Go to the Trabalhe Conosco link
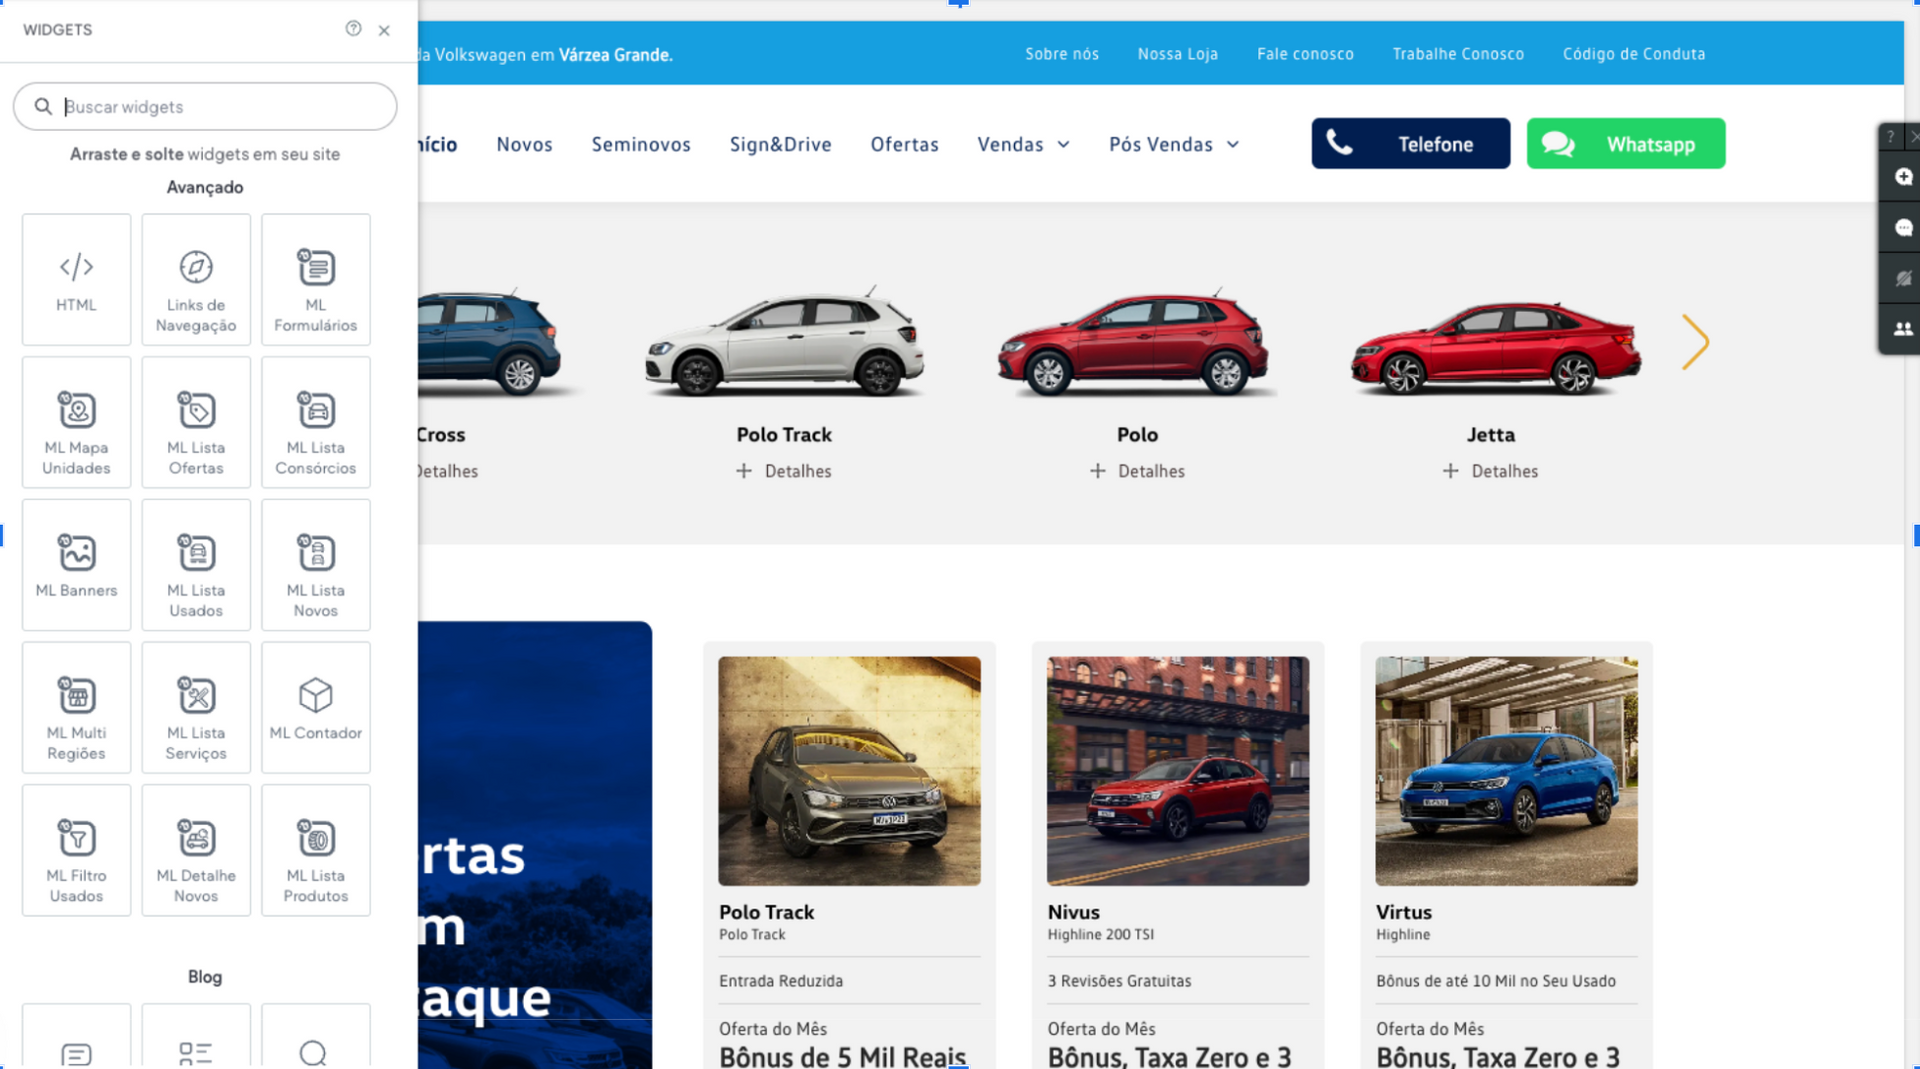 [1458, 54]
